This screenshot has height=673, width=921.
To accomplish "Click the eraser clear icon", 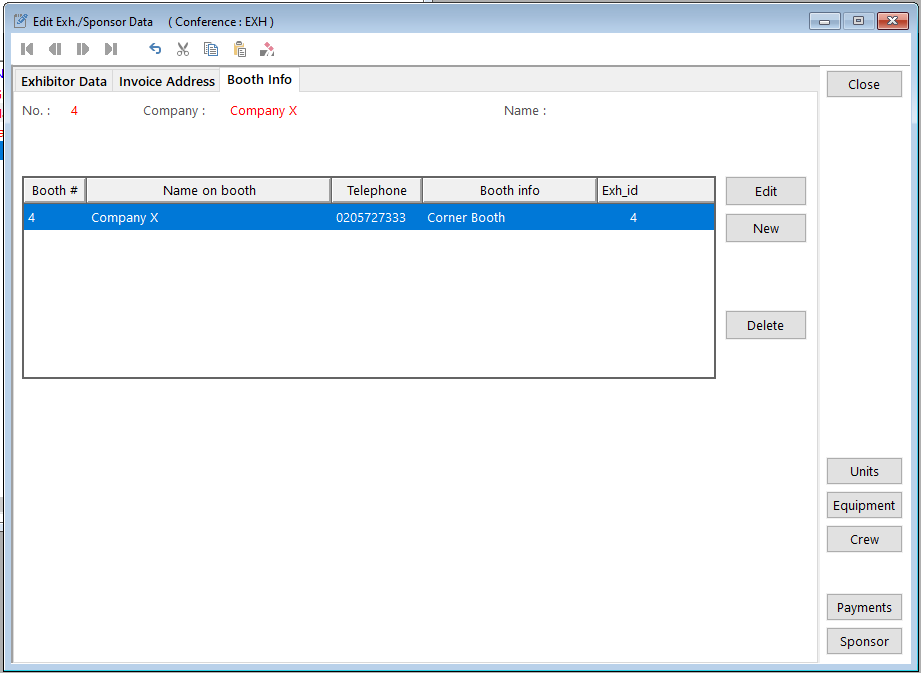I will [267, 49].
